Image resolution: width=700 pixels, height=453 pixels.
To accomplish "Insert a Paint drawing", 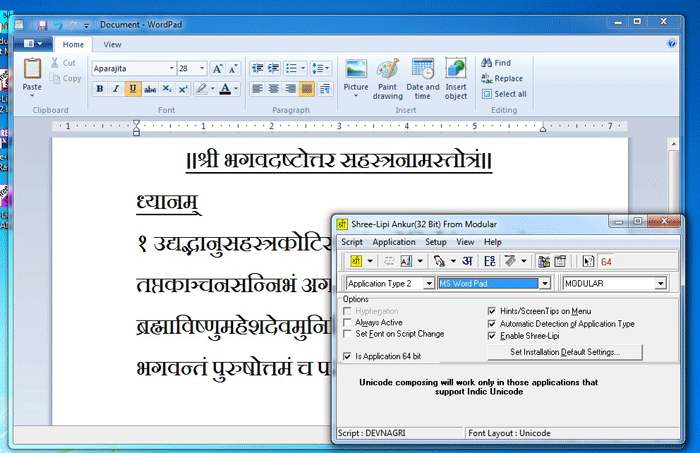I will click(388, 79).
